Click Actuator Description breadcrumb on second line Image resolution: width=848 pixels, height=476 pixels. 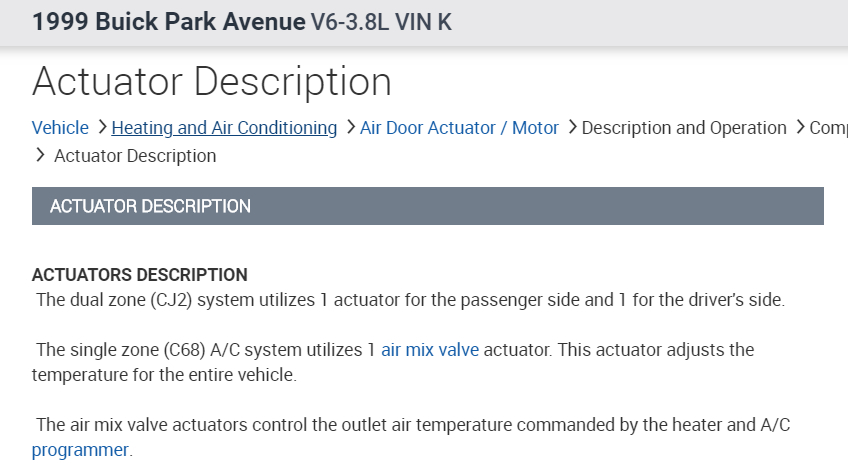(135, 156)
